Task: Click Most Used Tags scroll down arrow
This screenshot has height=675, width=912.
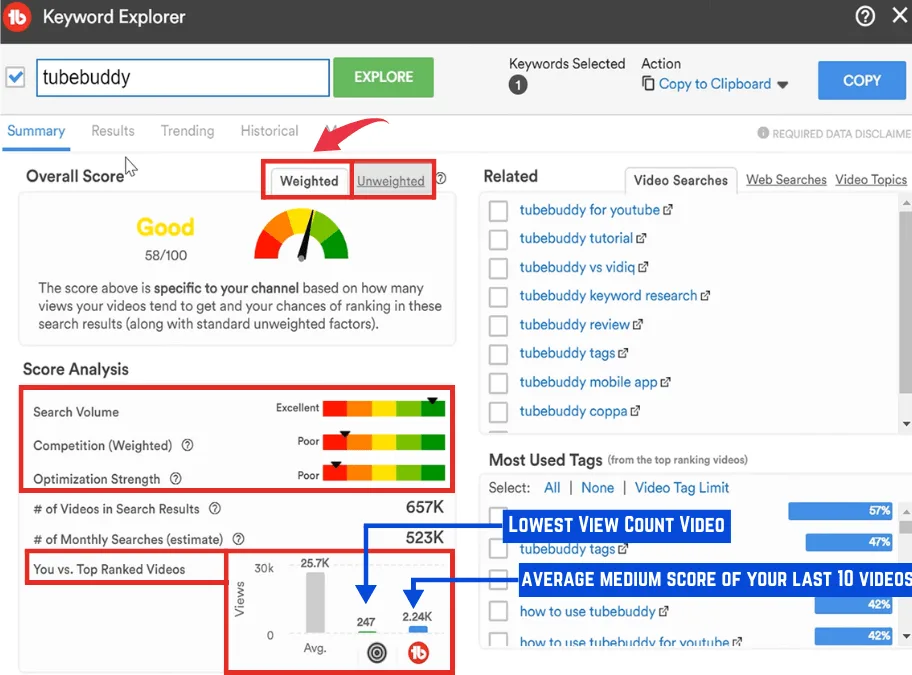Action: point(906,636)
